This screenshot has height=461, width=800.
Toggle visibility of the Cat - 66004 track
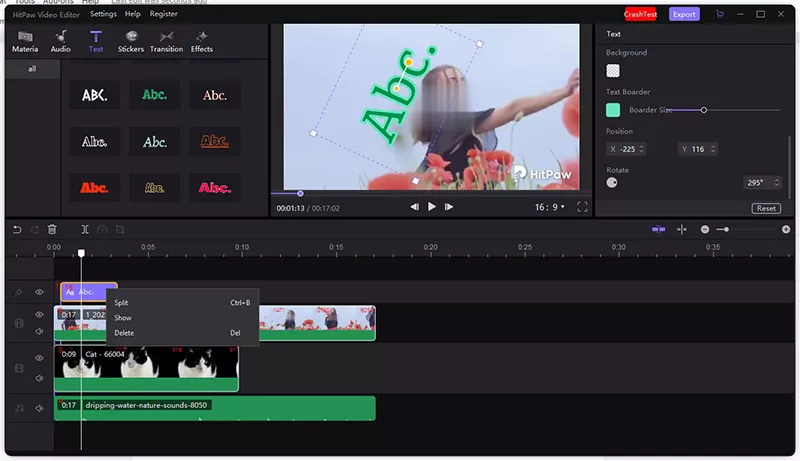coord(40,357)
